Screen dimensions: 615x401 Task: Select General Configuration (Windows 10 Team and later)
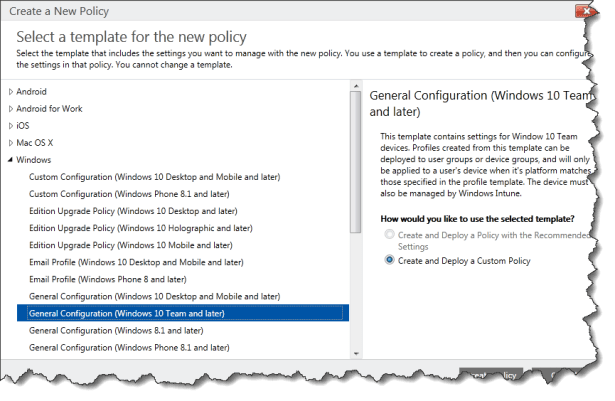coord(183,313)
